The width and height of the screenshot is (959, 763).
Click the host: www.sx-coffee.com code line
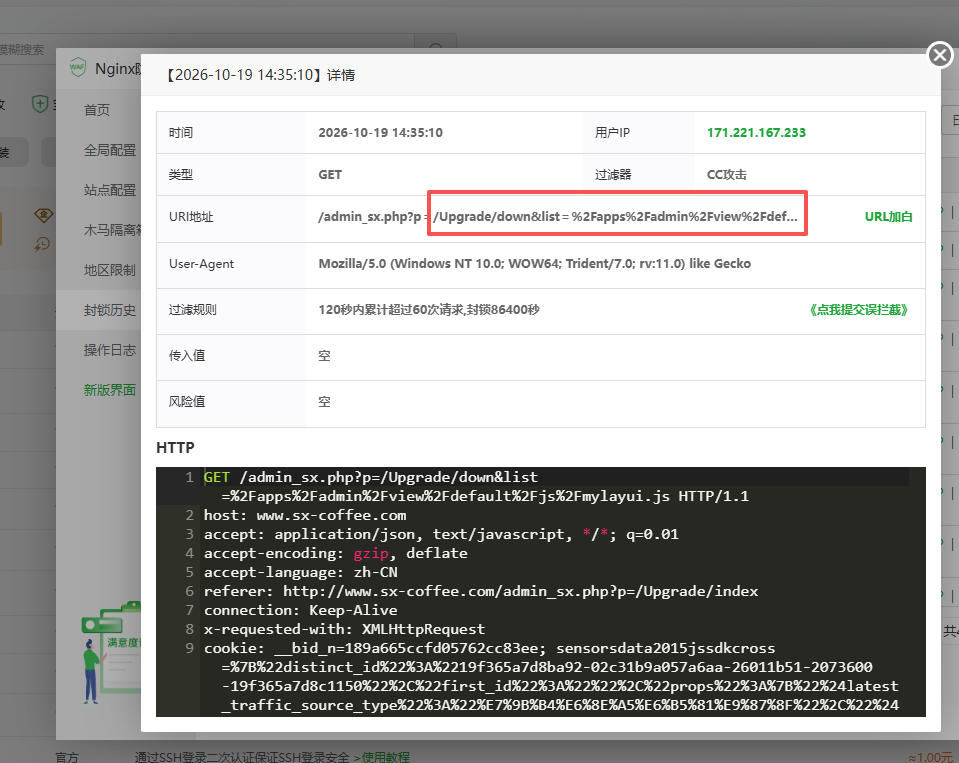(x=305, y=515)
